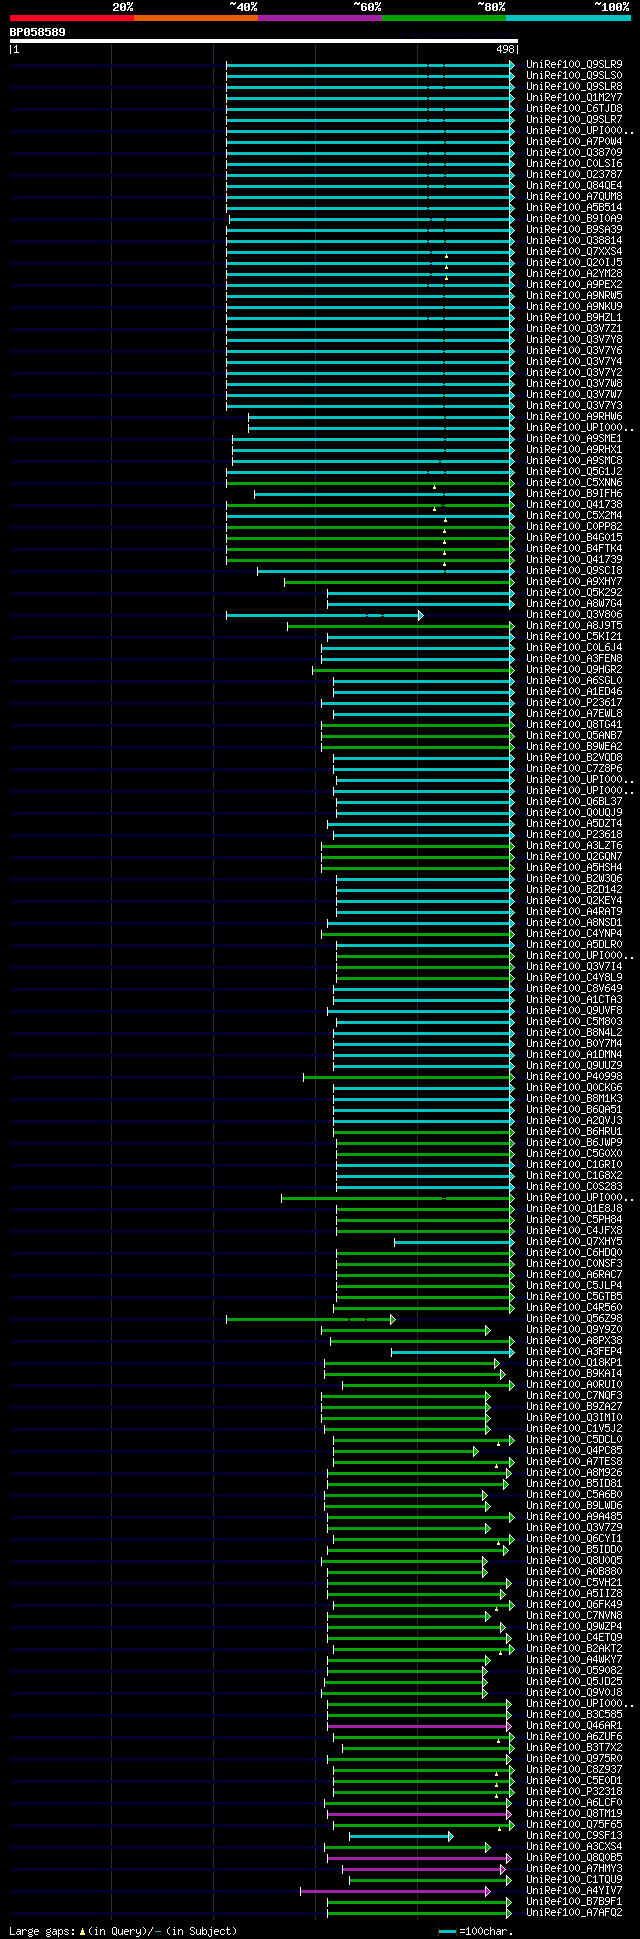This screenshot has width=640, height=1939.
Task: Select hit label UniRef100_Q3V7Z1
Action: click(574, 328)
